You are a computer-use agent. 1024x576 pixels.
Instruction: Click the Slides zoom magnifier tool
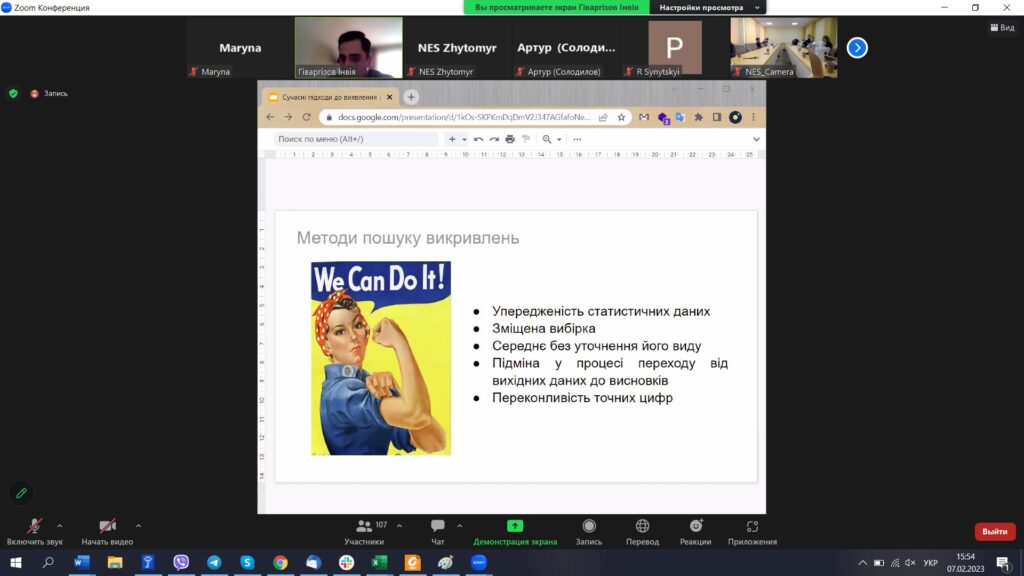pos(547,139)
